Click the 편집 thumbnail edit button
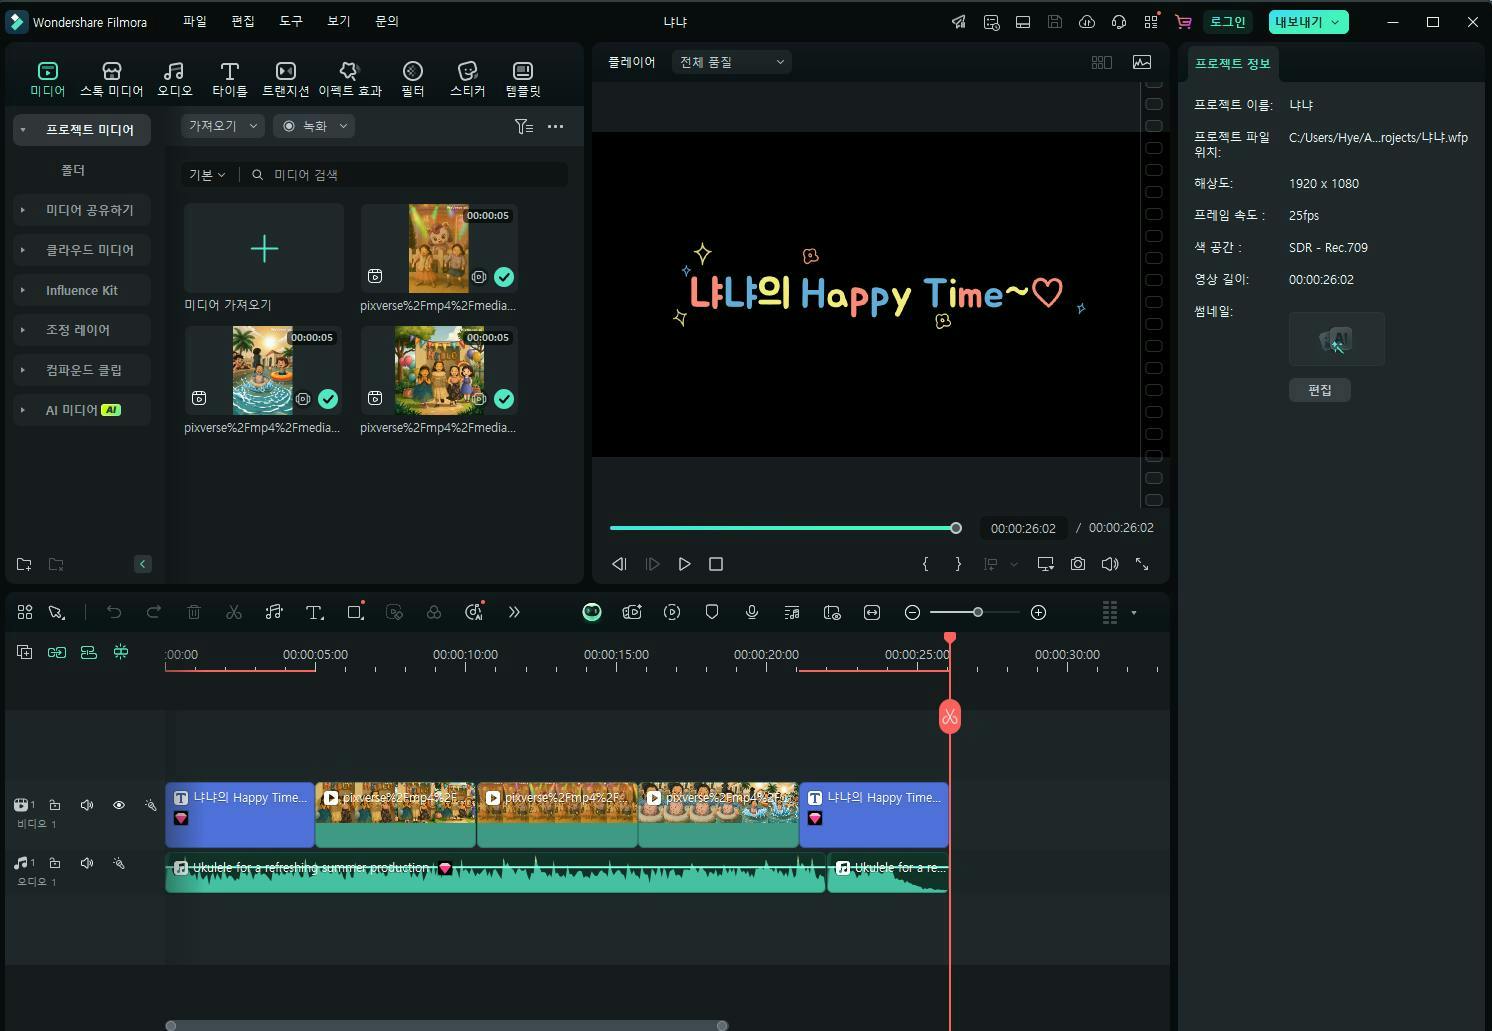Image resolution: width=1492 pixels, height=1031 pixels. [1319, 390]
